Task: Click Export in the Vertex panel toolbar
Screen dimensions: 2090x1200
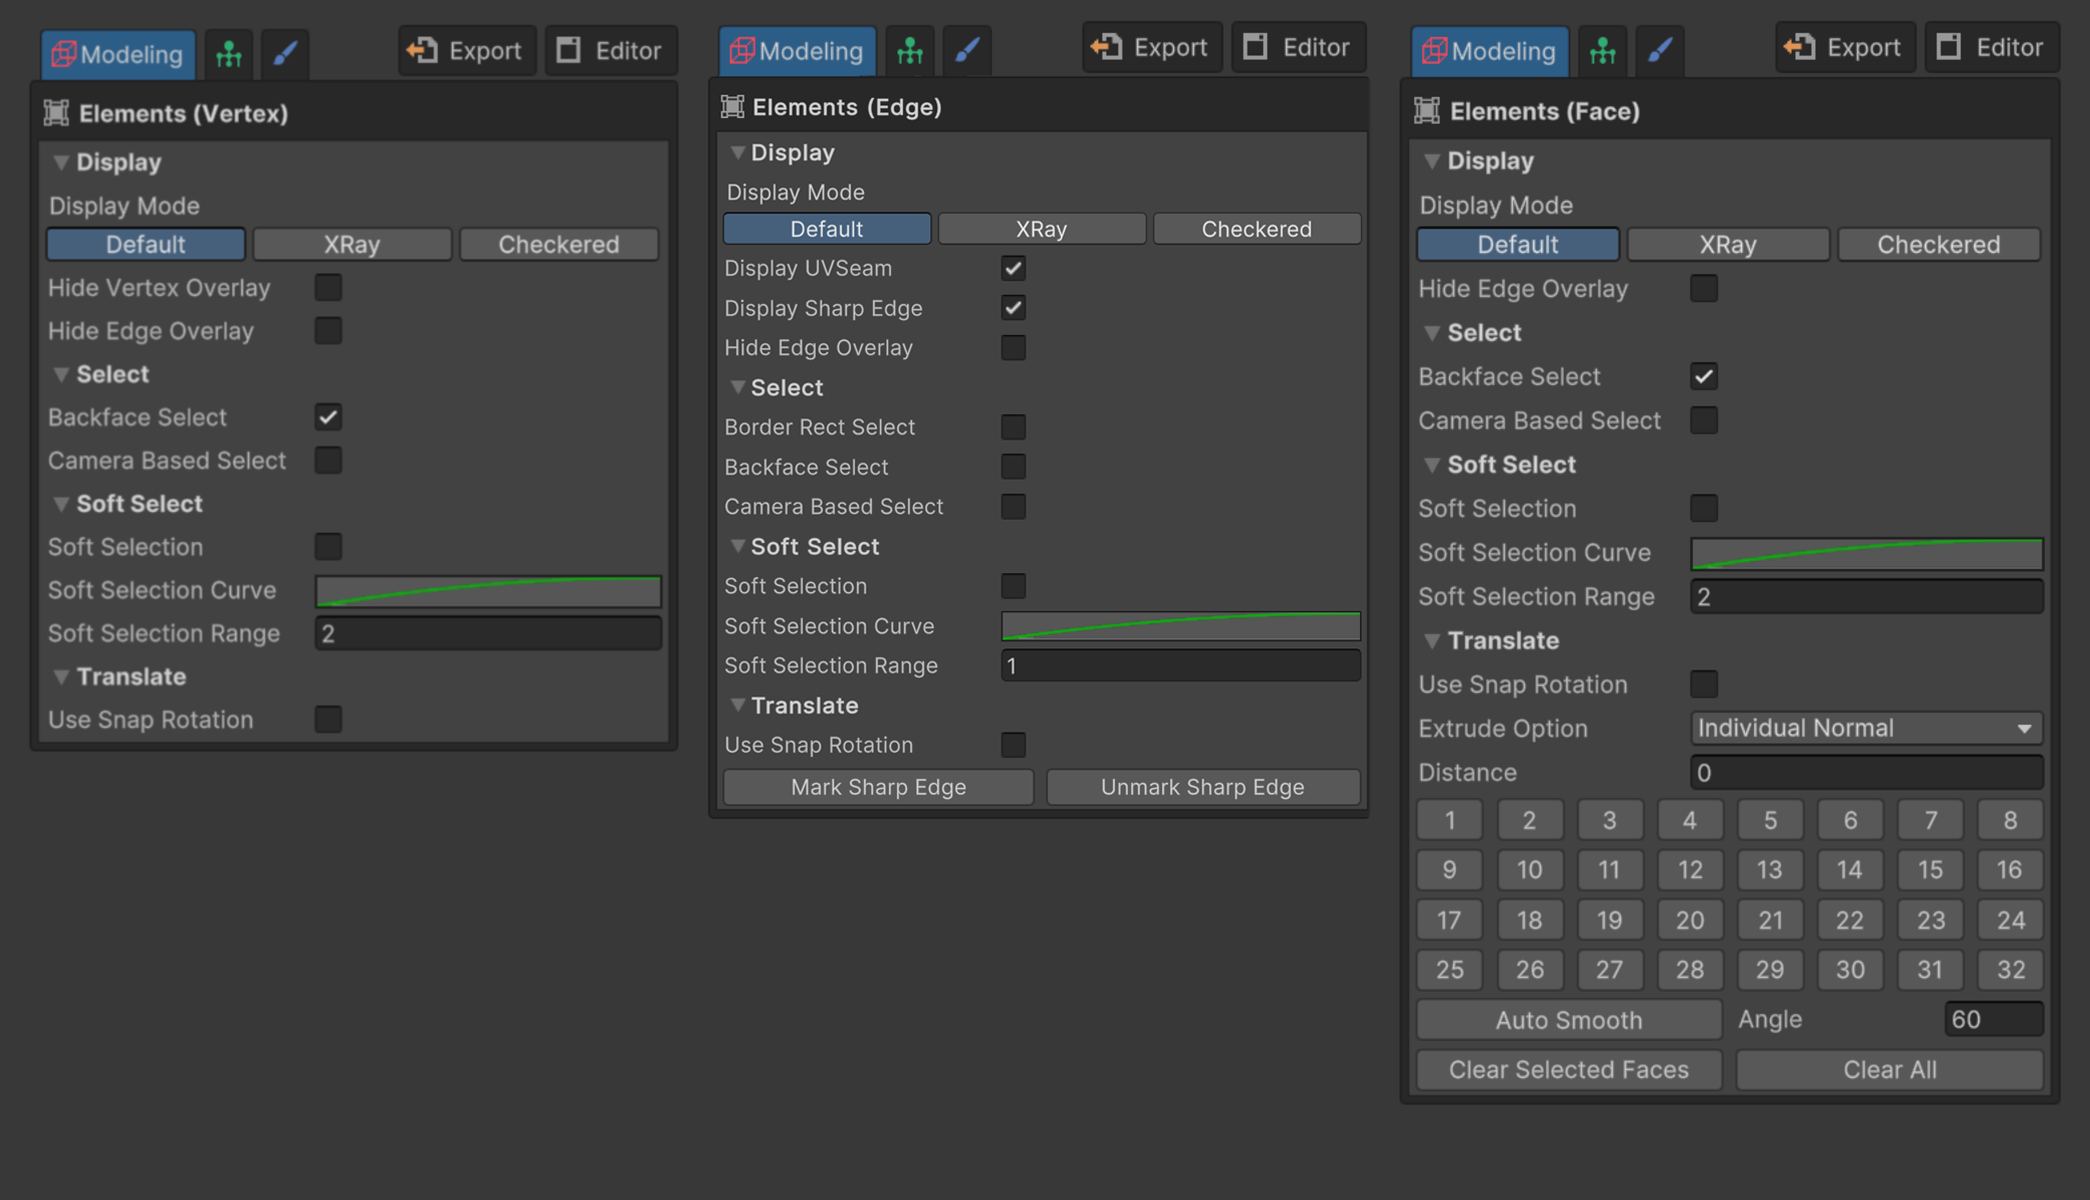Action: point(466,50)
